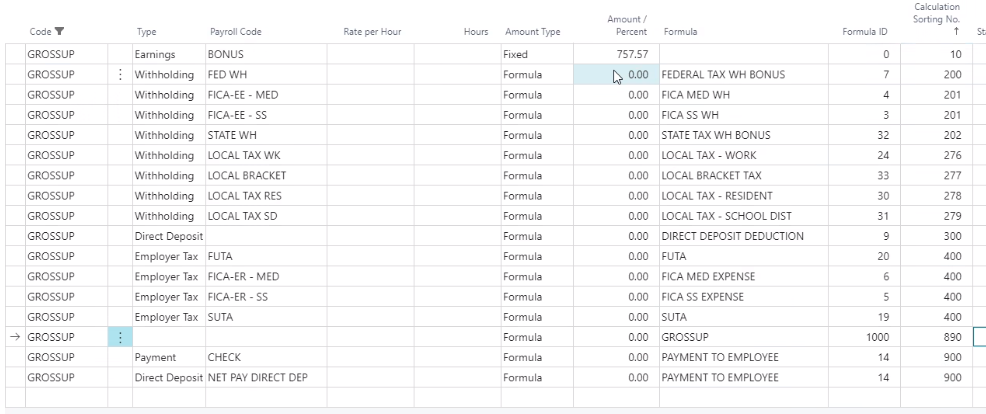Click the Formula ID 19 cell
This screenshot has width=986, height=414.
point(864,316)
